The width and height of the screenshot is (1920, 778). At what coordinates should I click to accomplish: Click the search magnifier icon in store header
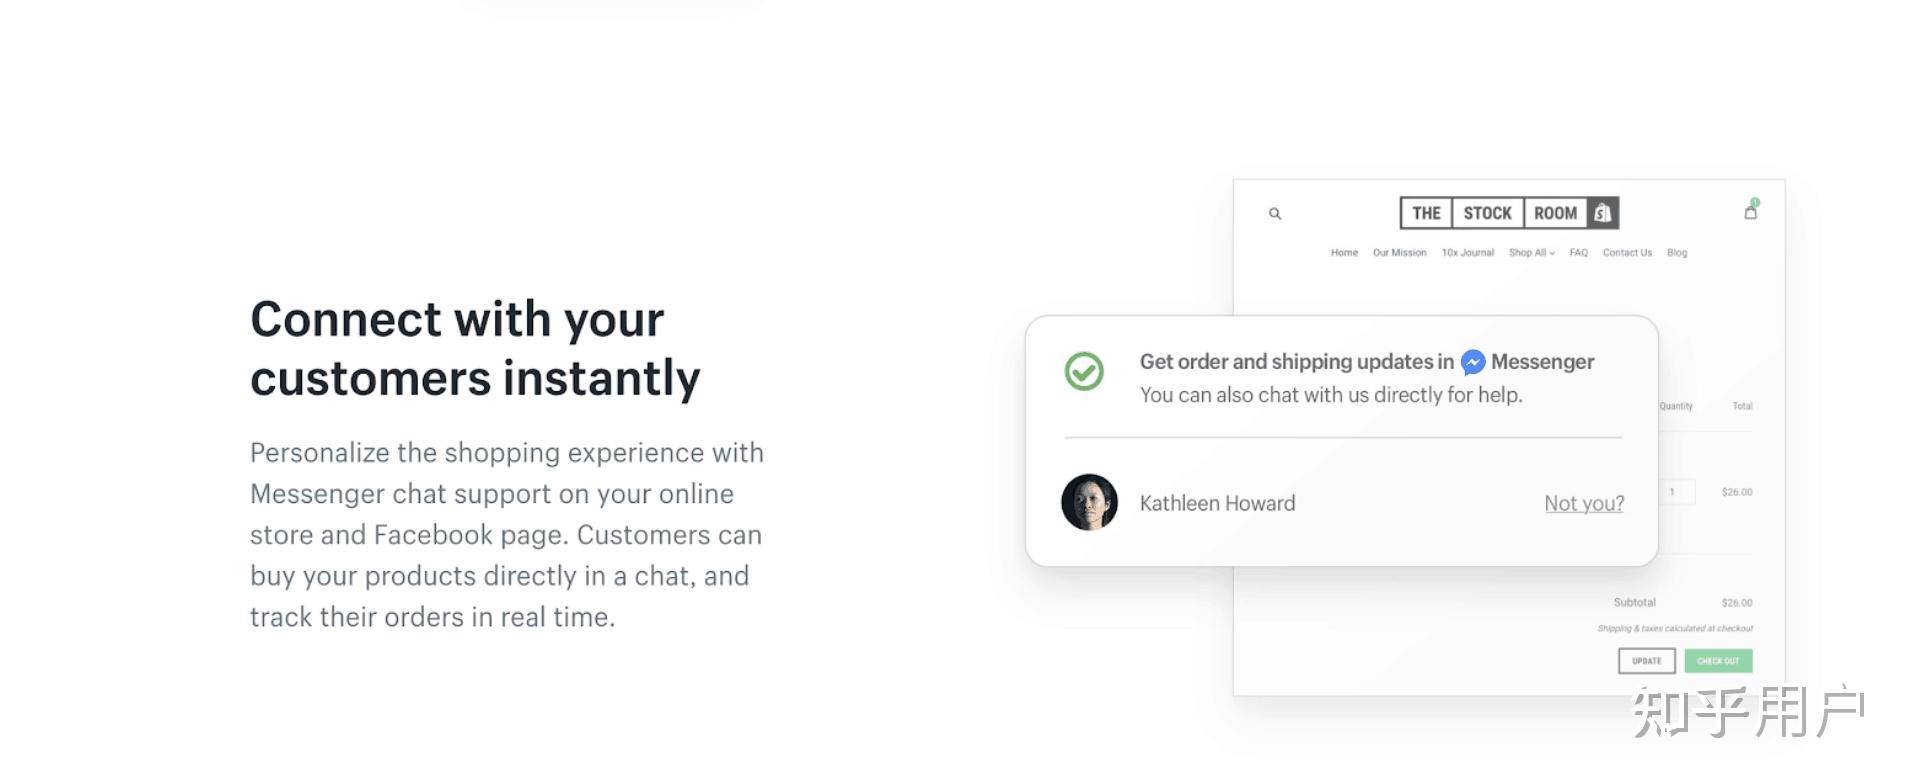pyautogui.click(x=1275, y=213)
